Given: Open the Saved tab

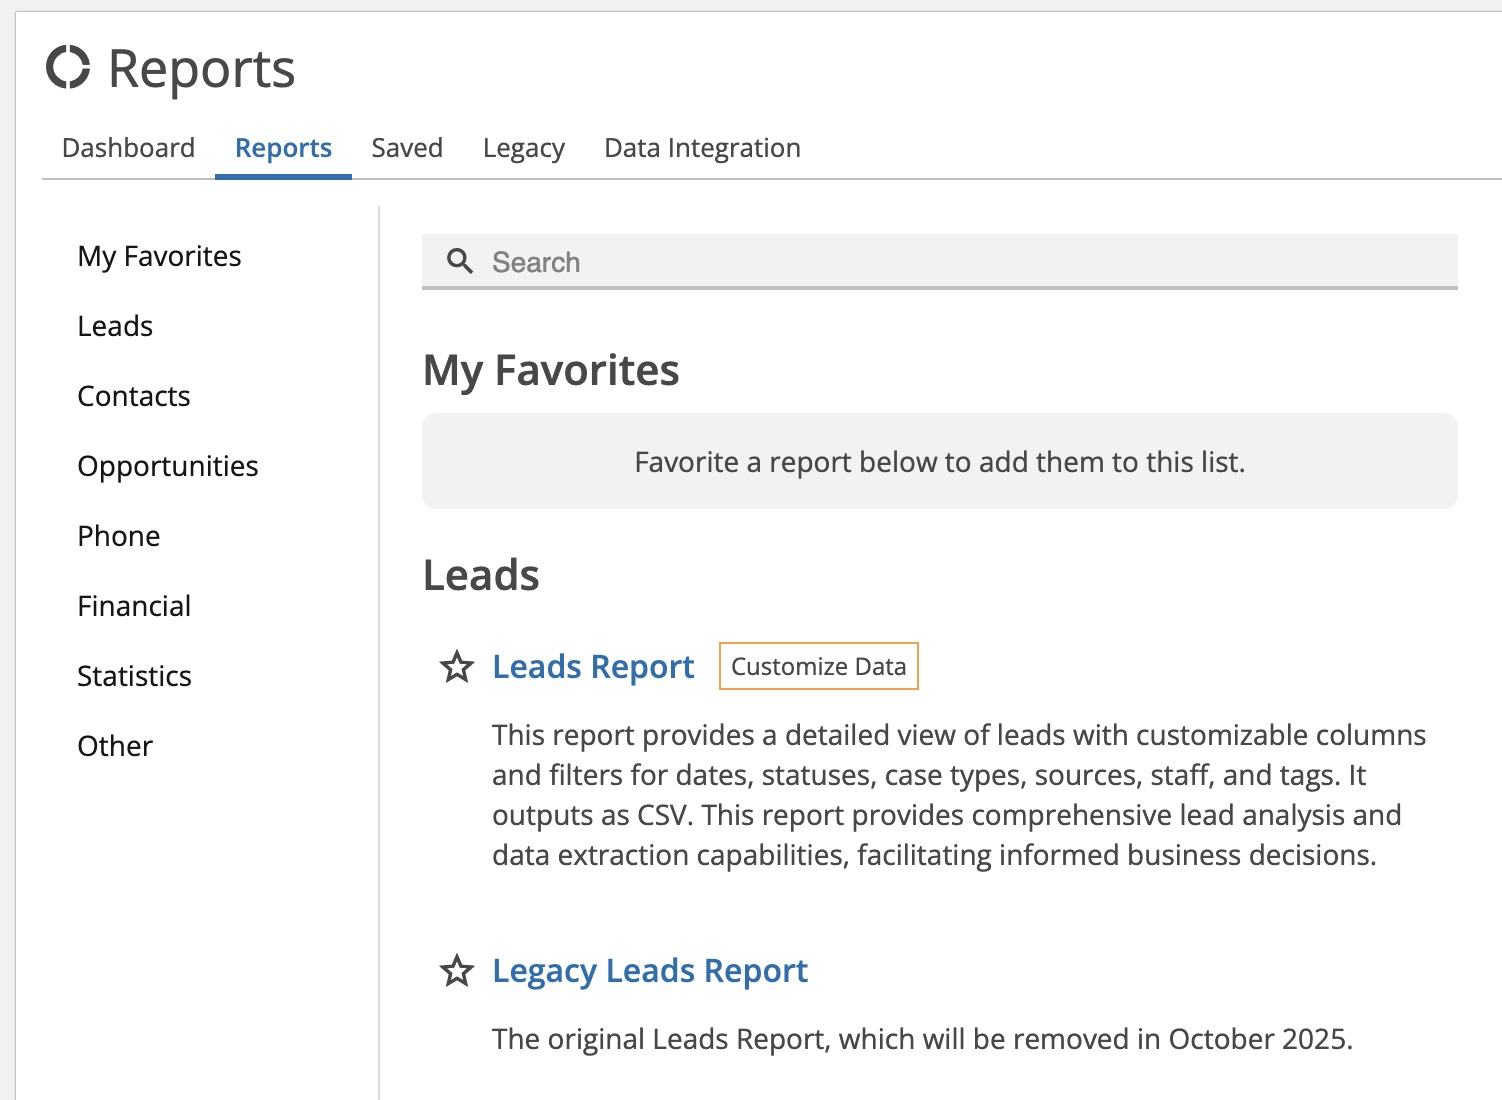Looking at the screenshot, I should (x=407, y=148).
